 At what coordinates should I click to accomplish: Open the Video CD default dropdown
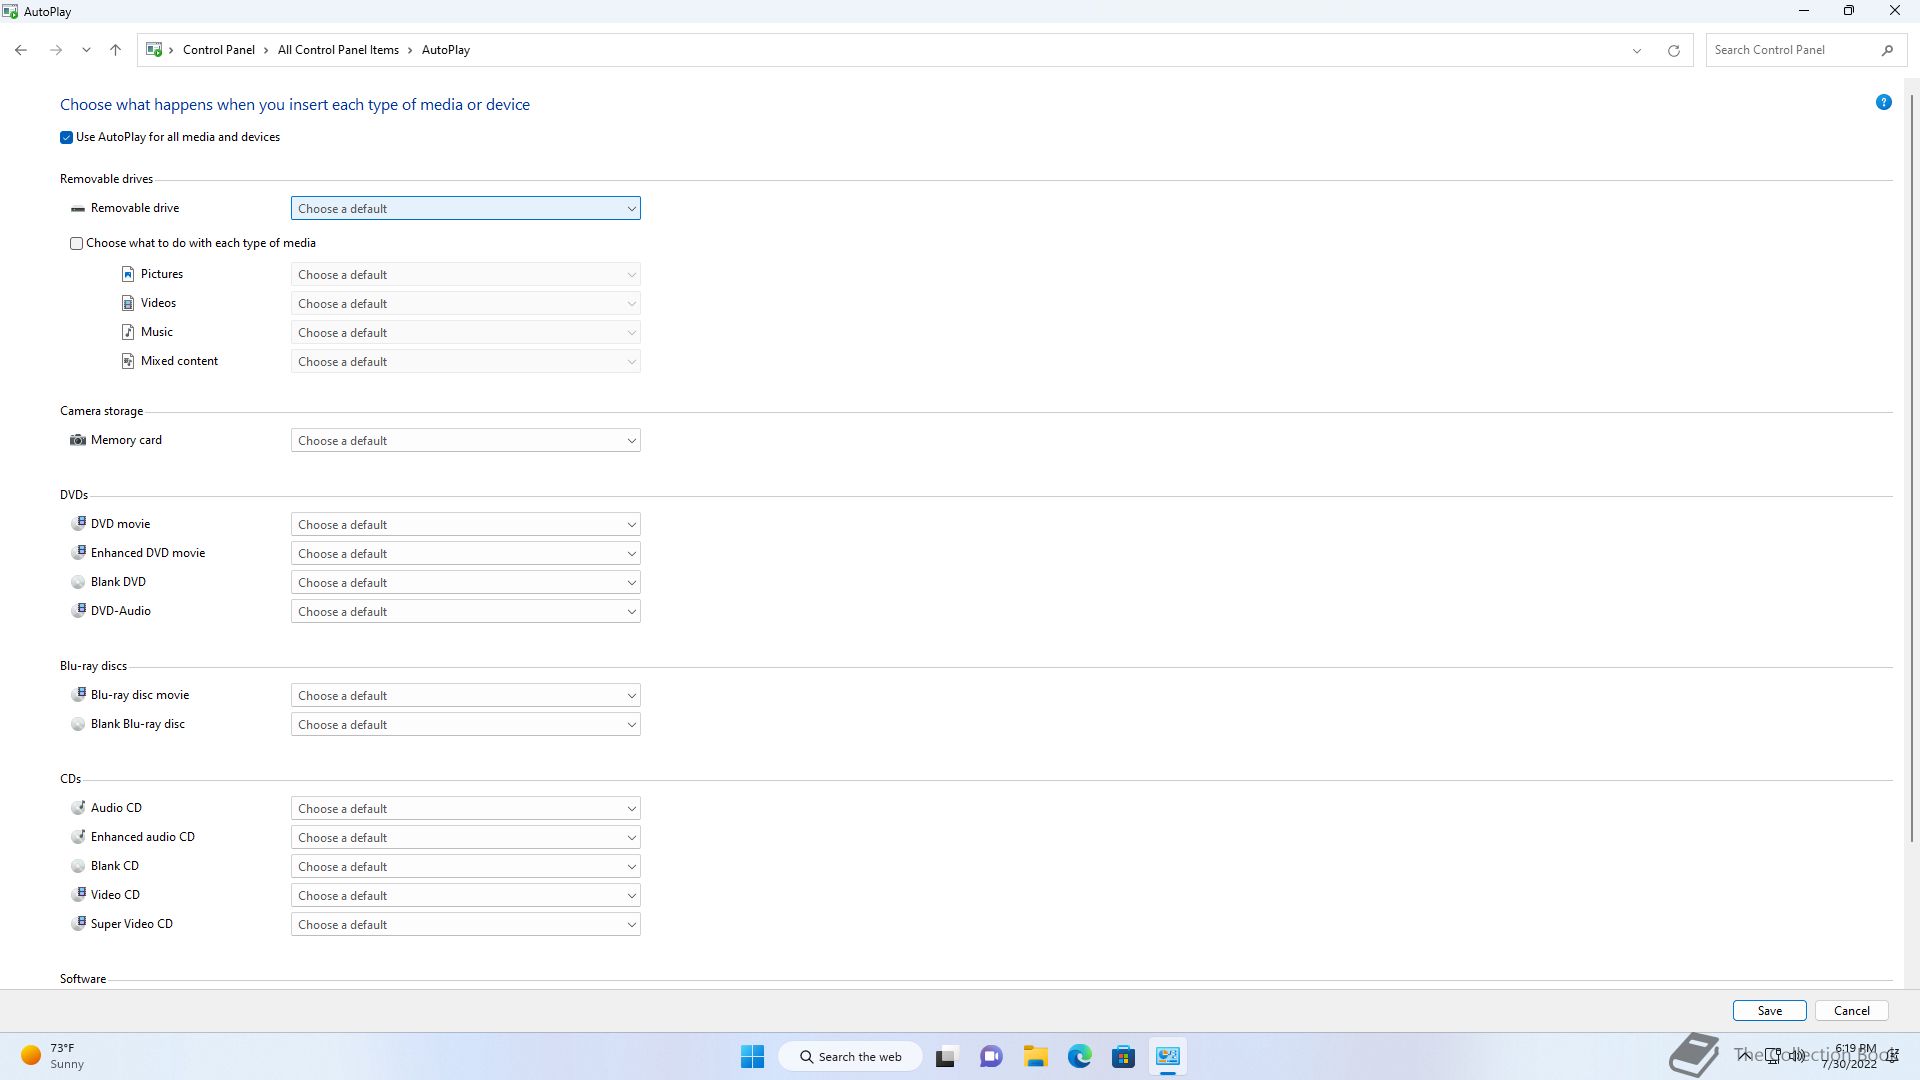pyautogui.click(x=465, y=896)
